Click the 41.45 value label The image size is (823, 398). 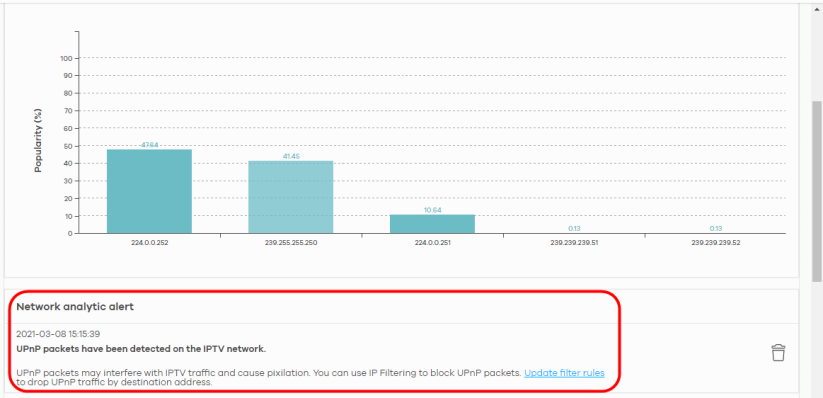point(291,156)
